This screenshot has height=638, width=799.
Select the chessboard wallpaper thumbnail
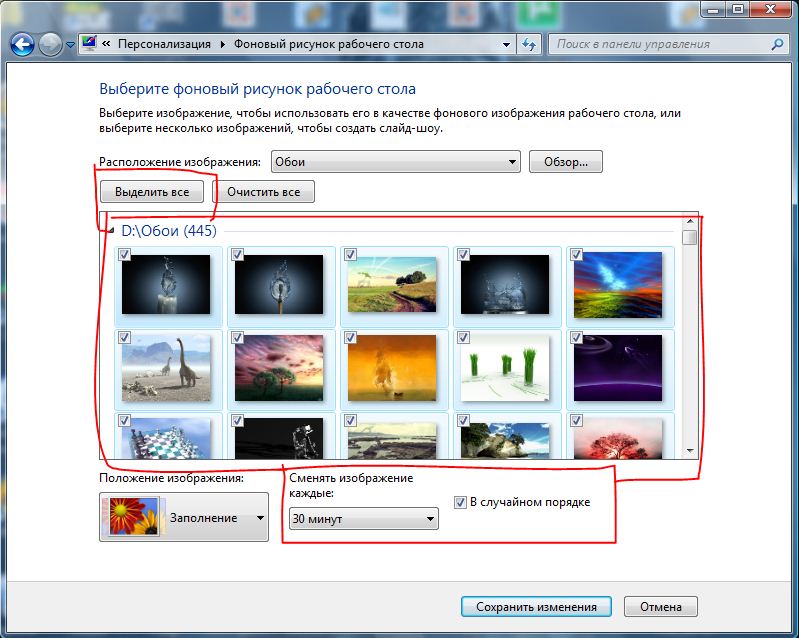point(166,439)
